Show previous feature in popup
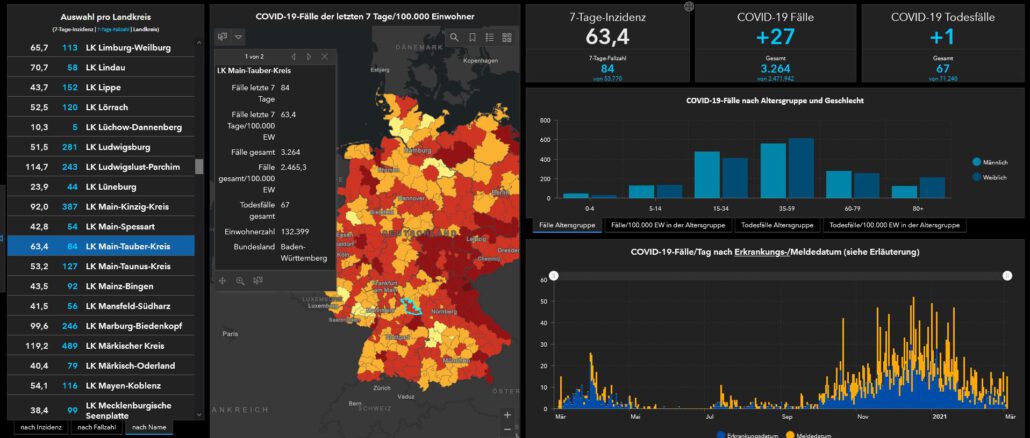The width and height of the screenshot is (1030, 438). (293, 57)
